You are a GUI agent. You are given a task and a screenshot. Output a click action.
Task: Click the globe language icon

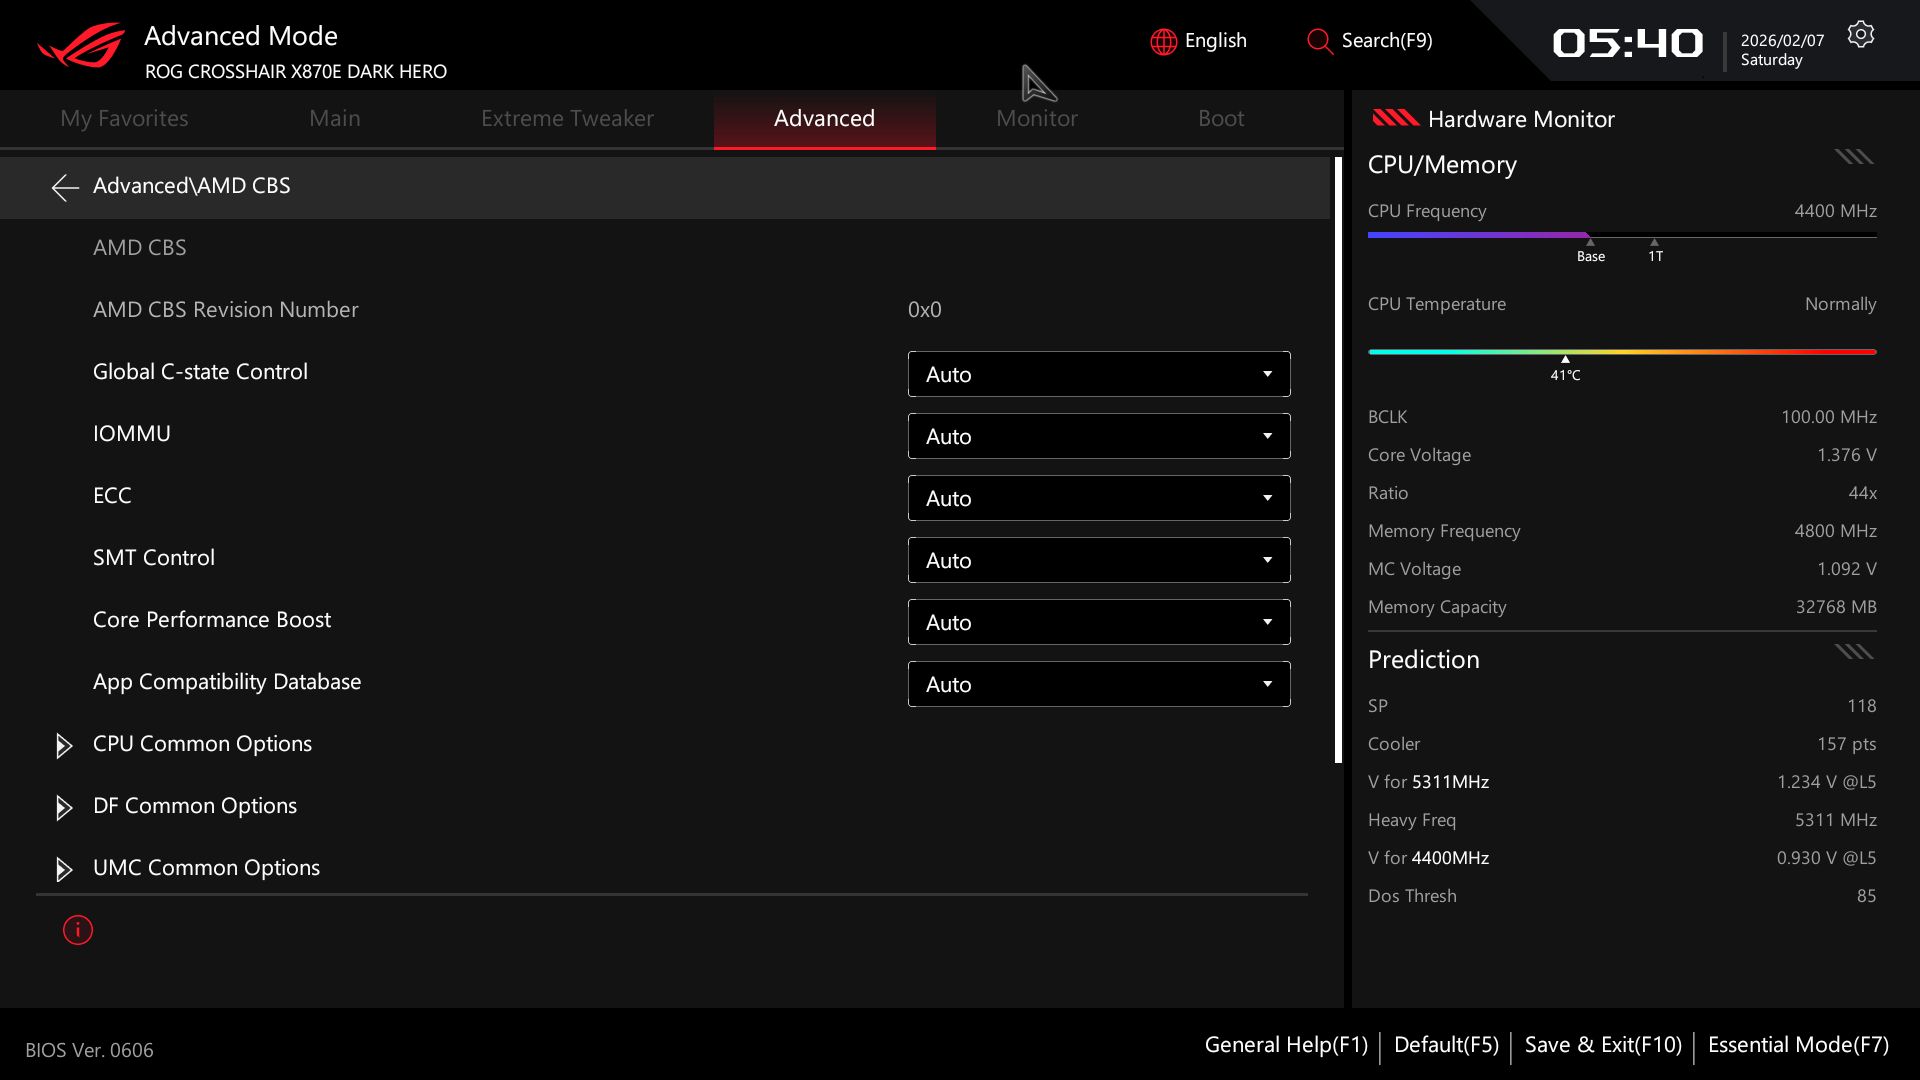click(x=1163, y=41)
